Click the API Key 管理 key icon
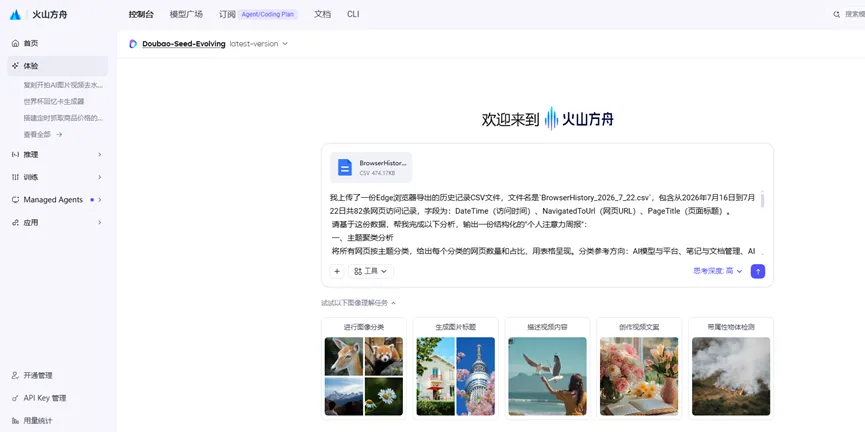 tap(15, 398)
